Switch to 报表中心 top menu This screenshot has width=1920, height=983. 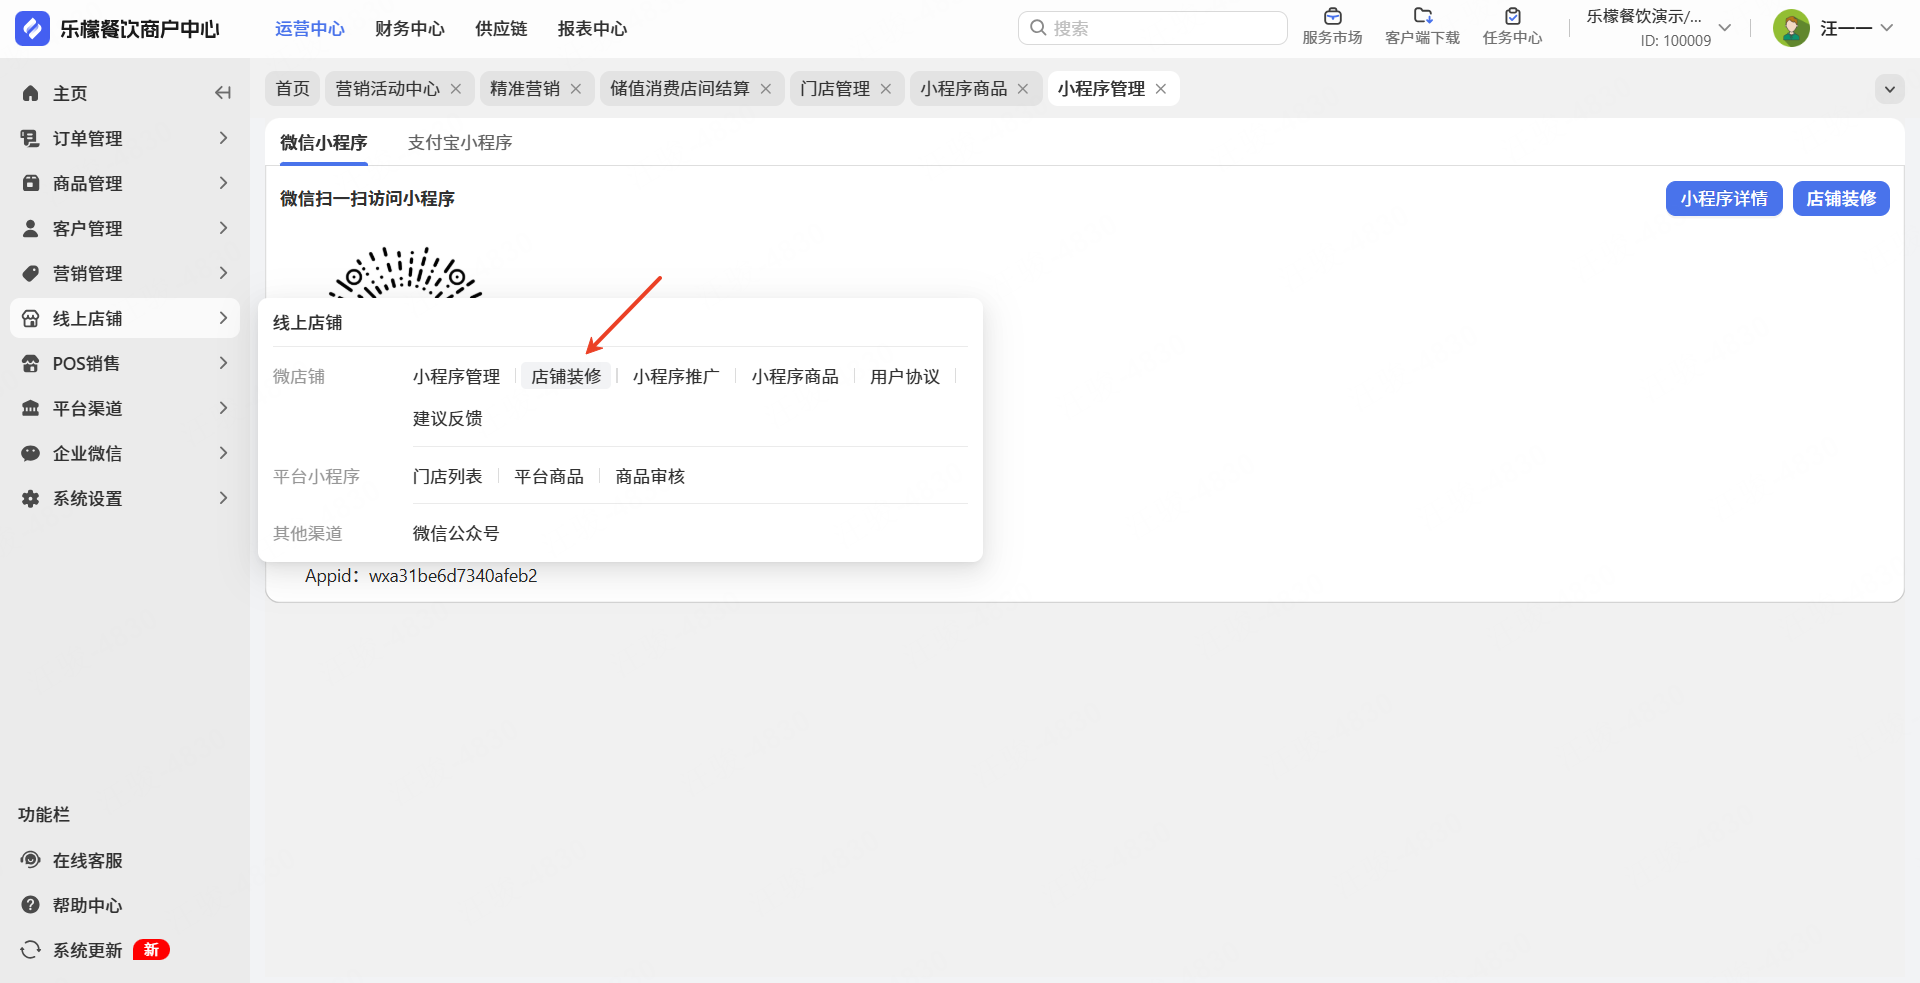(592, 29)
